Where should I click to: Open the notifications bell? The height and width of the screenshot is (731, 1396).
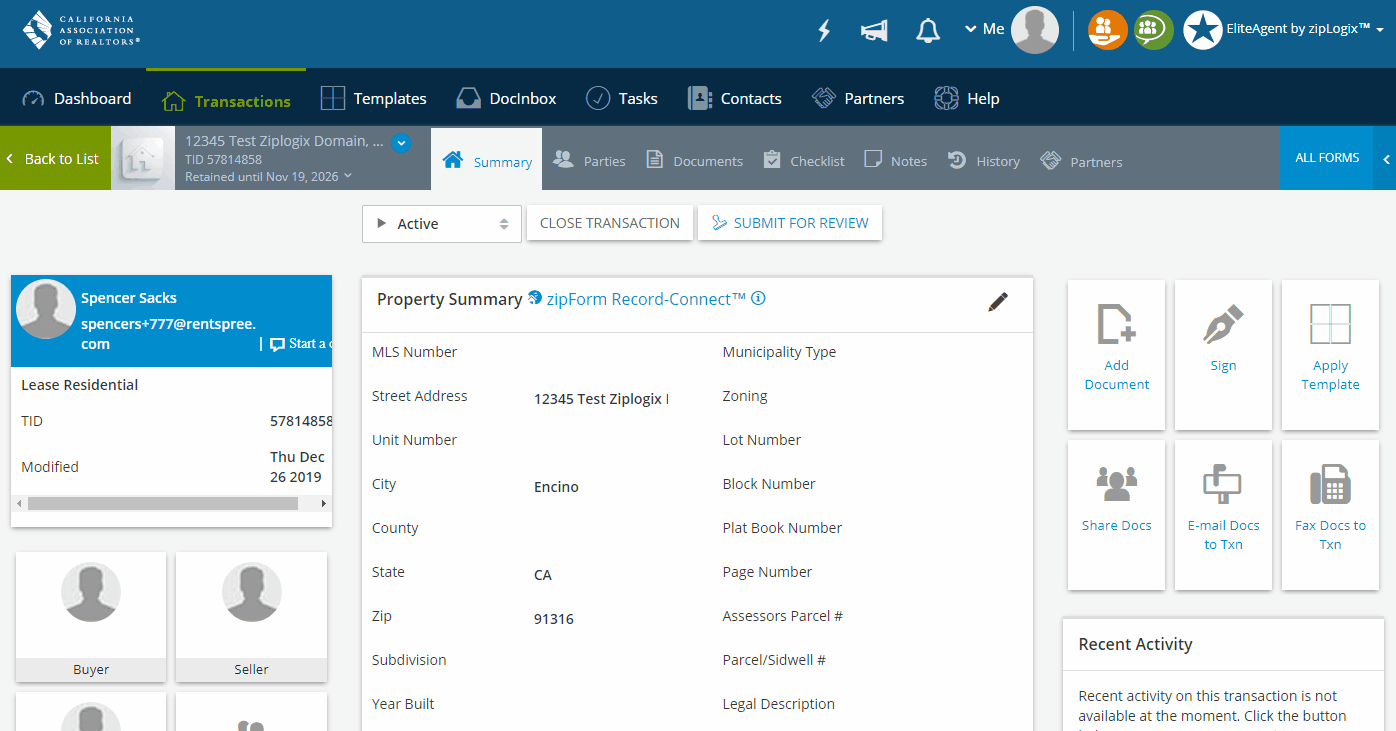point(928,31)
